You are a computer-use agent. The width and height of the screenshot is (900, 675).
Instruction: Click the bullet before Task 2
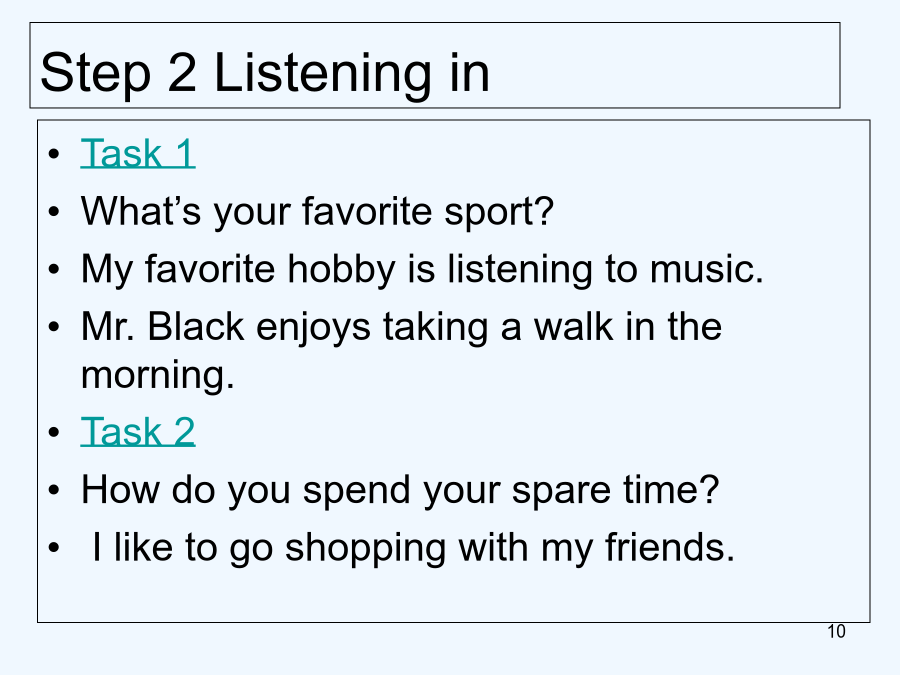(x=54, y=432)
